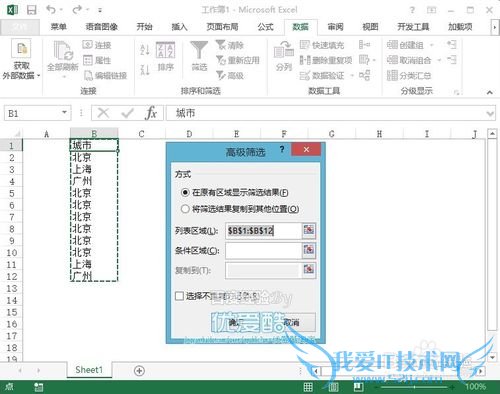Viewport: 500px width, 394px height.
Task: Select row 4 header
Action: click(x=12, y=182)
